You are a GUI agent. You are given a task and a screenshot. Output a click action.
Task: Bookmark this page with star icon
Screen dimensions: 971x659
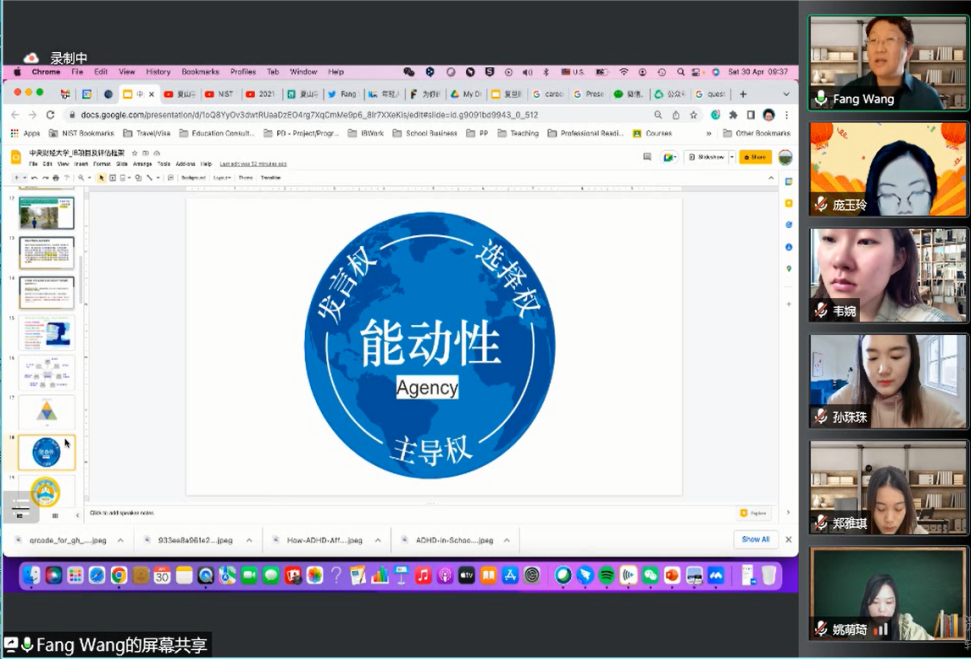pyautogui.click(x=693, y=115)
